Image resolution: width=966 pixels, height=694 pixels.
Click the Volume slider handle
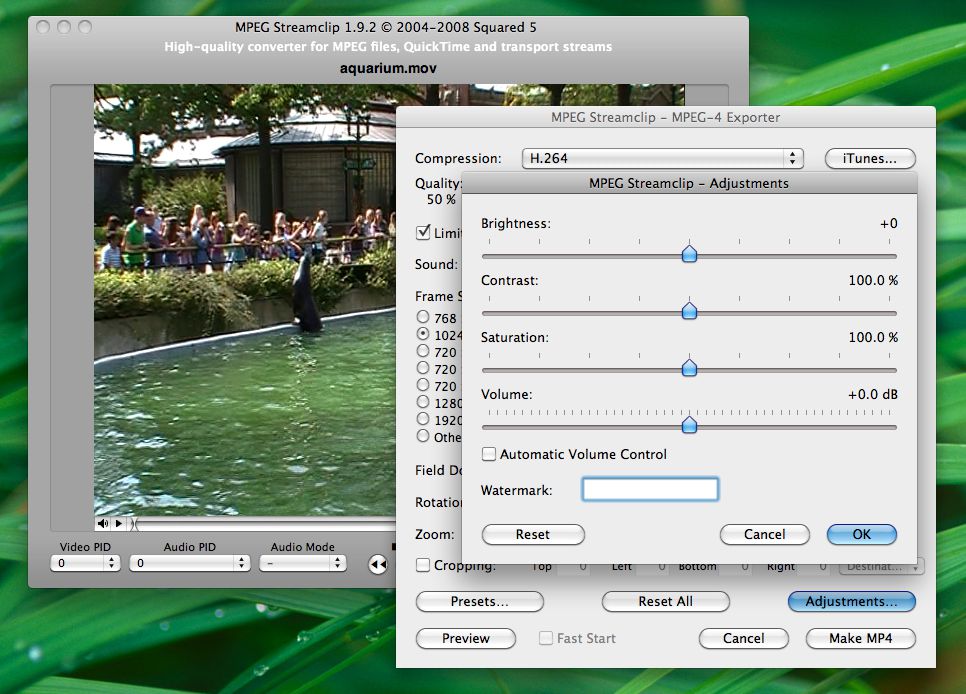coord(689,425)
